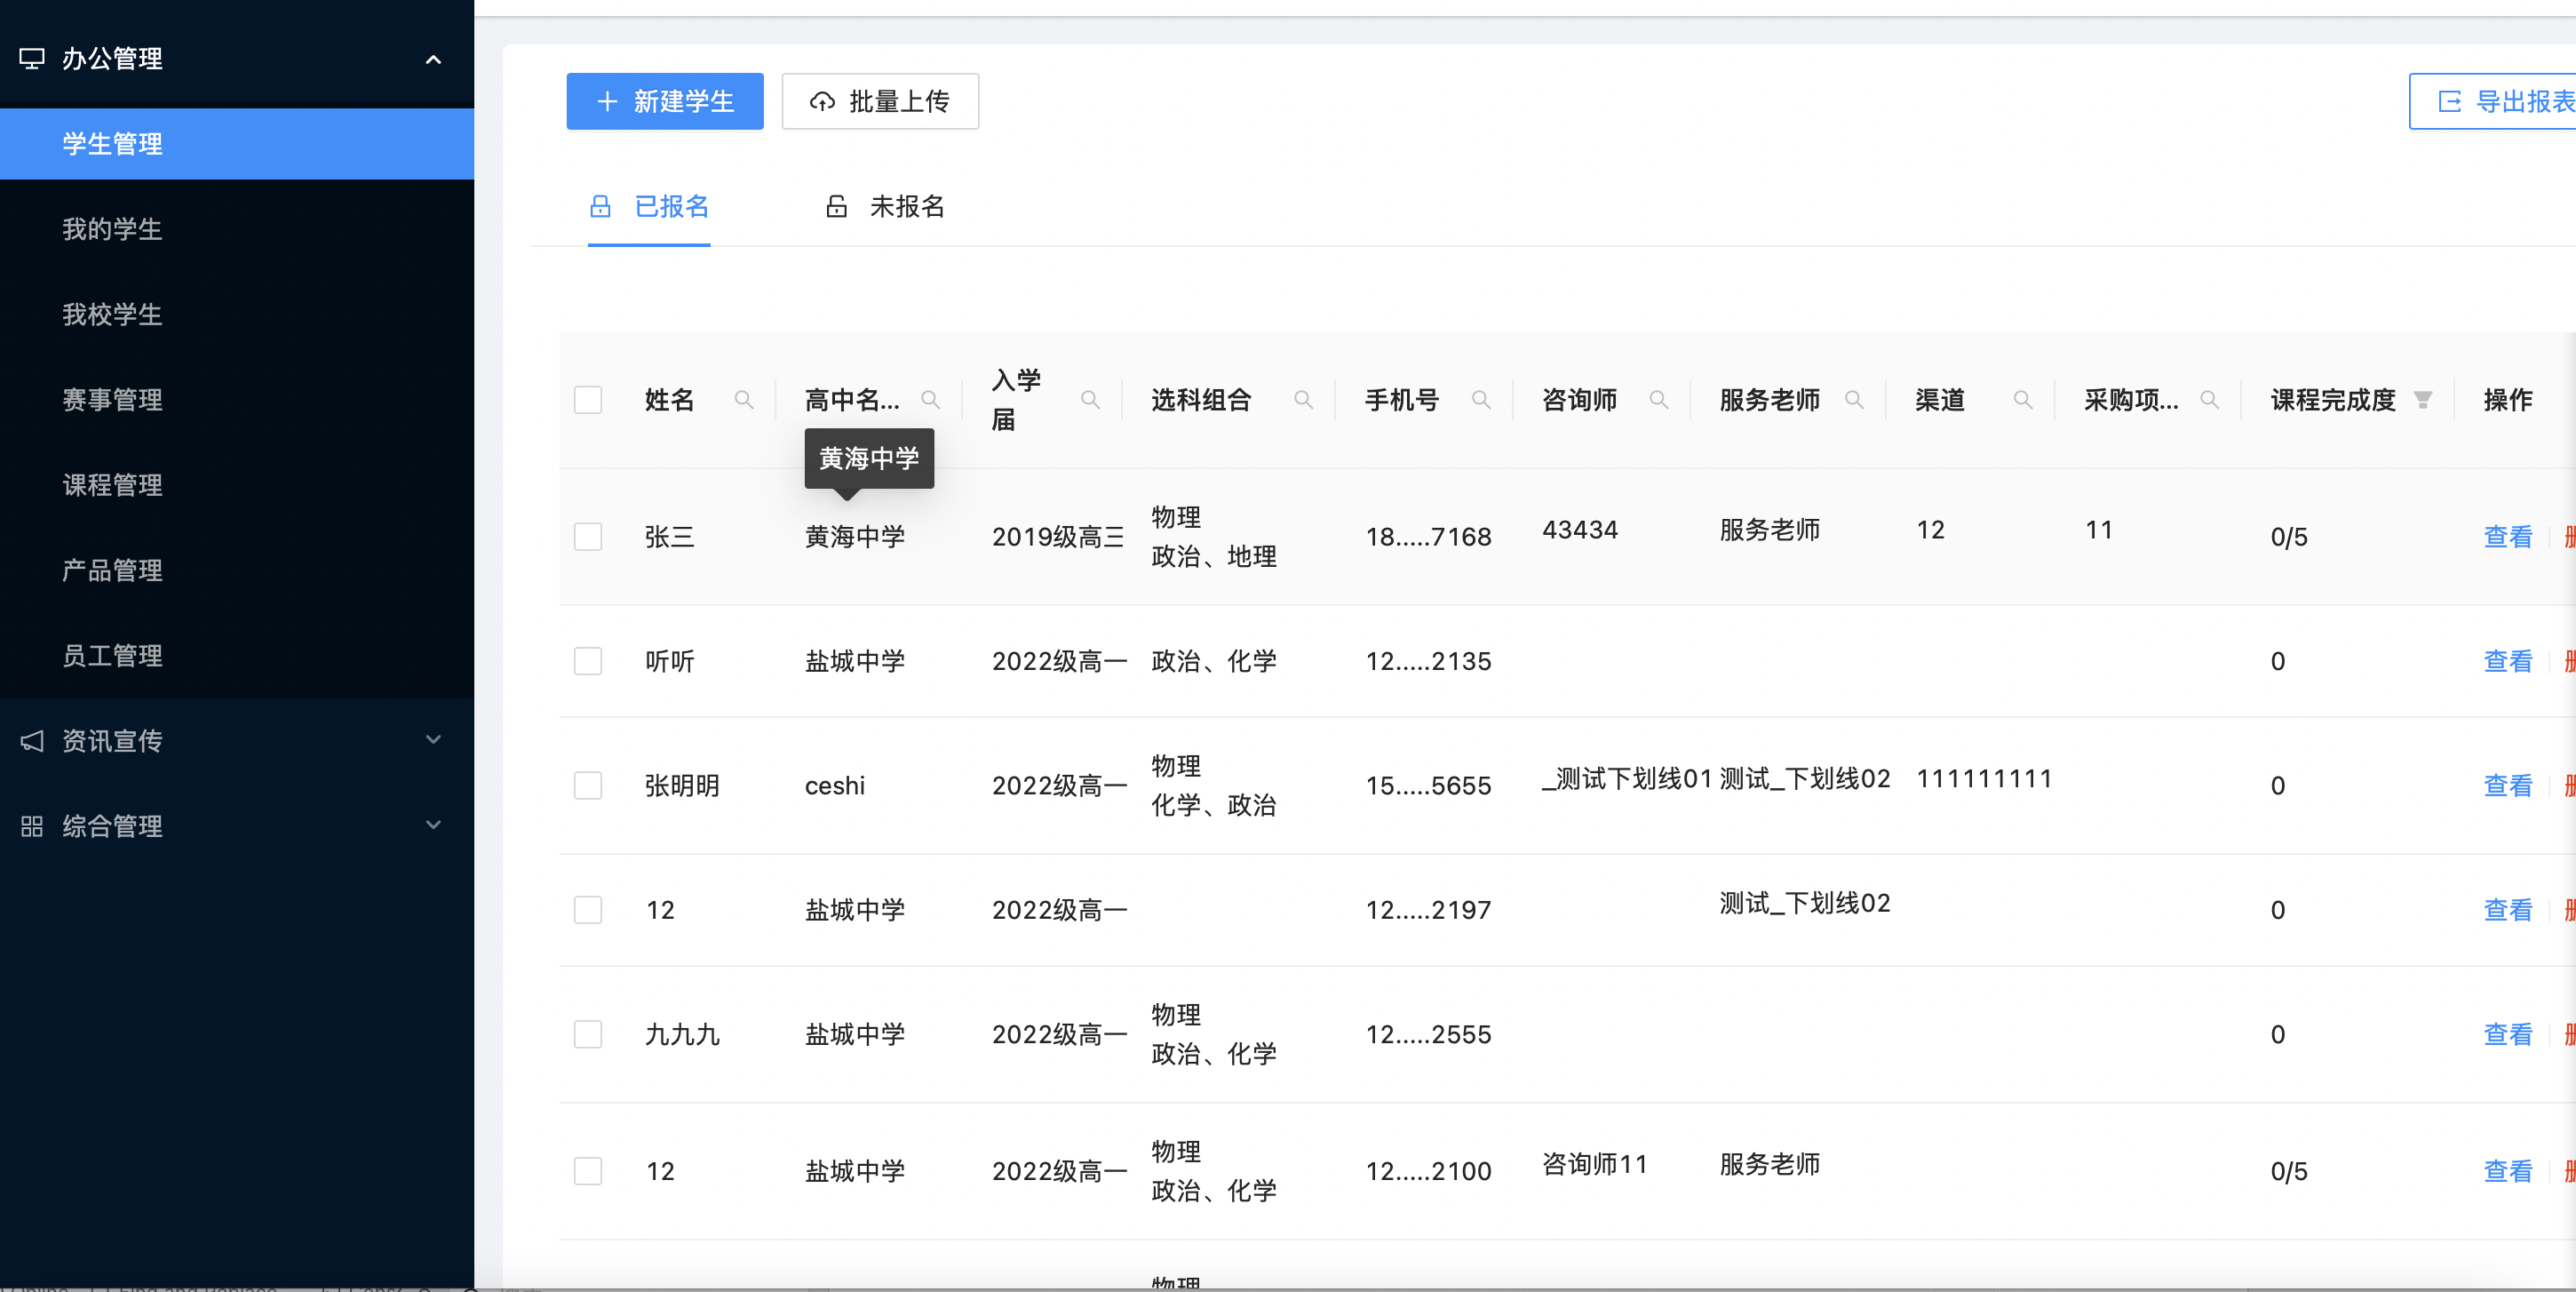The width and height of the screenshot is (2576, 1292).
Task: Click the 2019级高三 cell
Action: (x=1058, y=537)
